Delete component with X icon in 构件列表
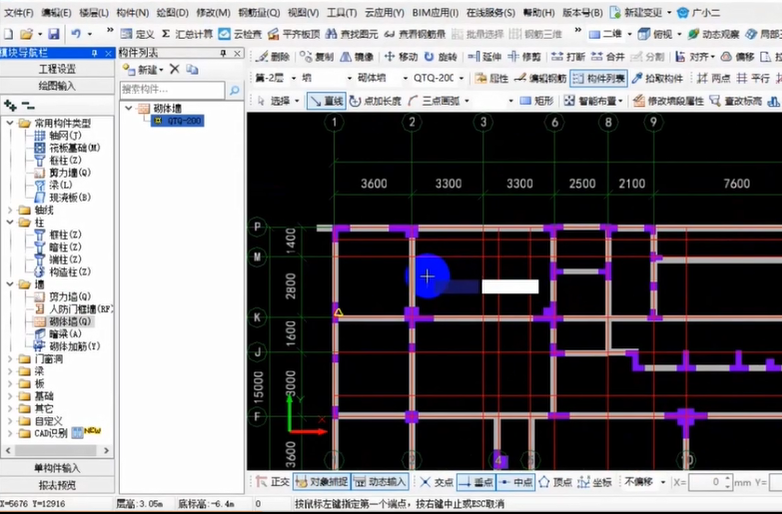The height and width of the screenshot is (514, 782). [174, 69]
